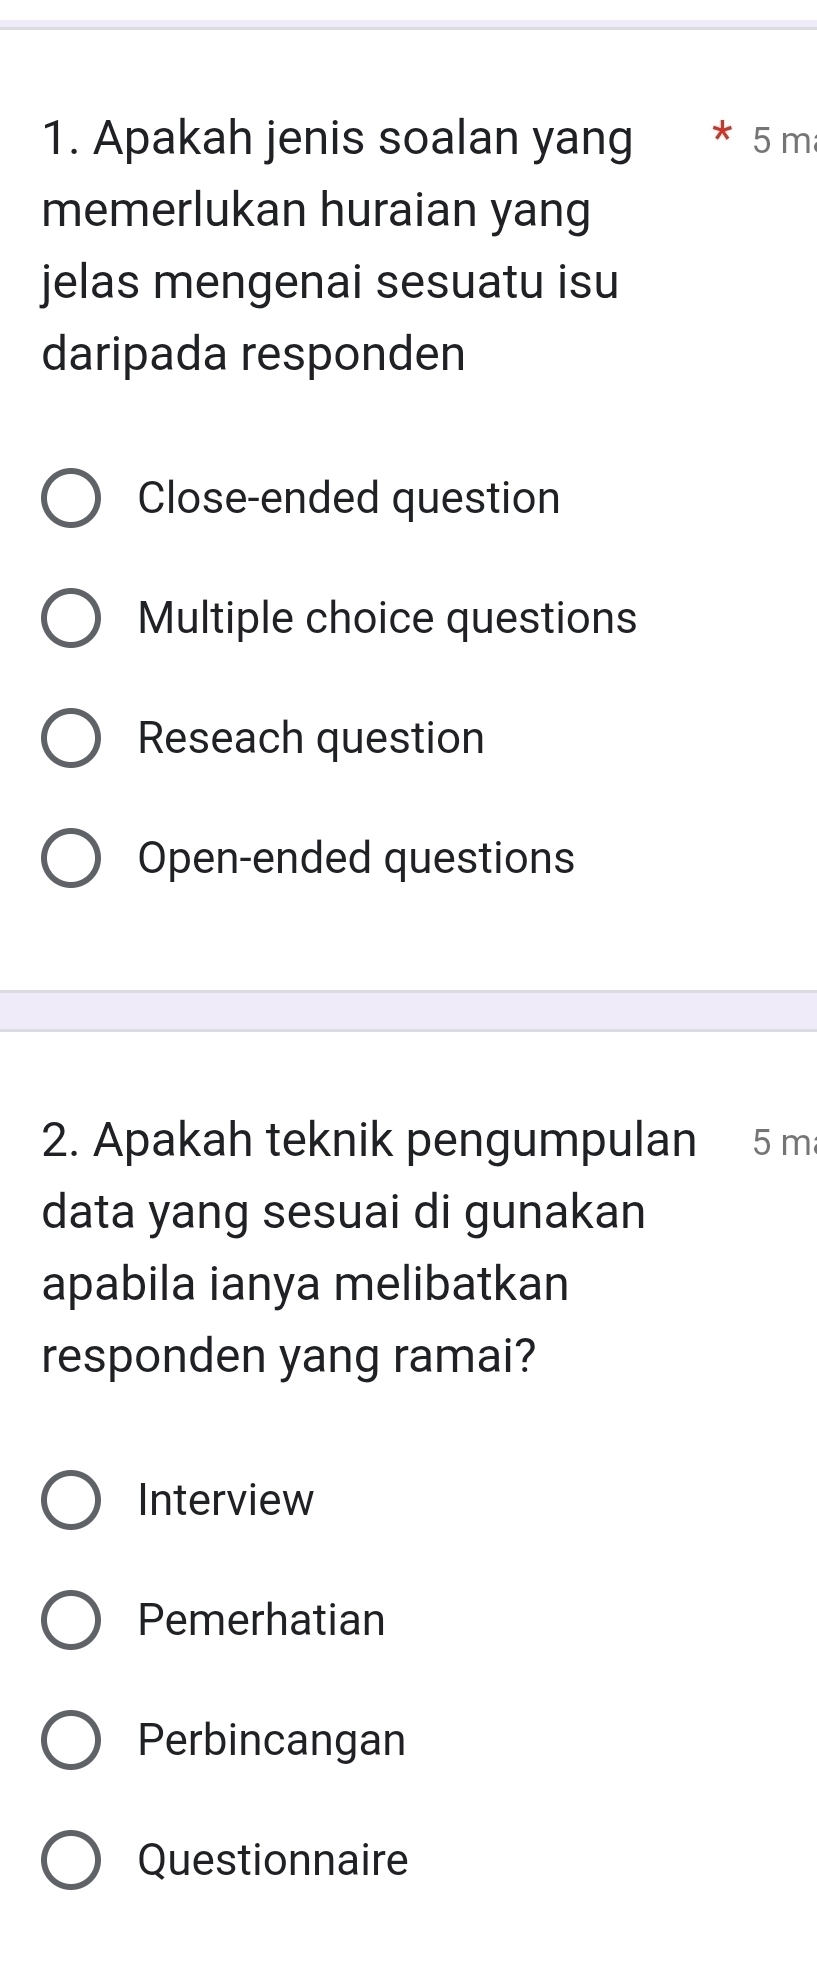The height and width of the screenshot is (1978, 817).
Task: Select the Close-ended question radio button
Action: (x=71, y=498)
